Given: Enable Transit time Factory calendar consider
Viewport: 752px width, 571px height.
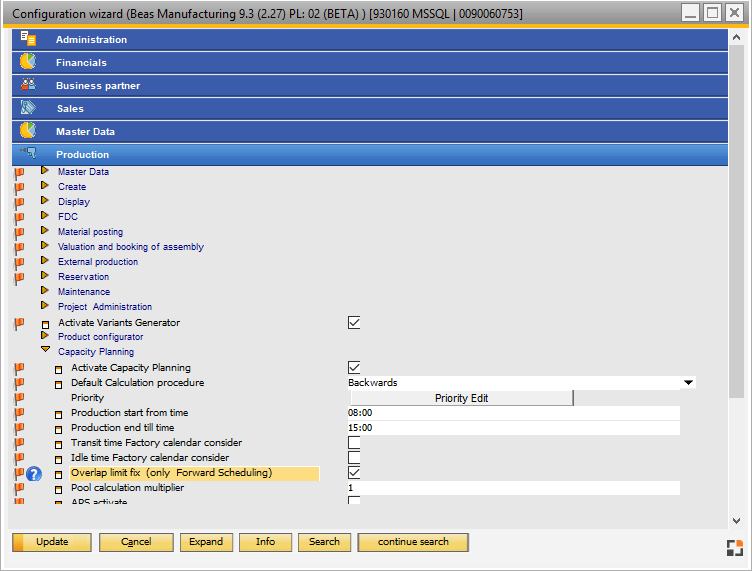Looking at the screenshot, I should click(x=354, y=442).
